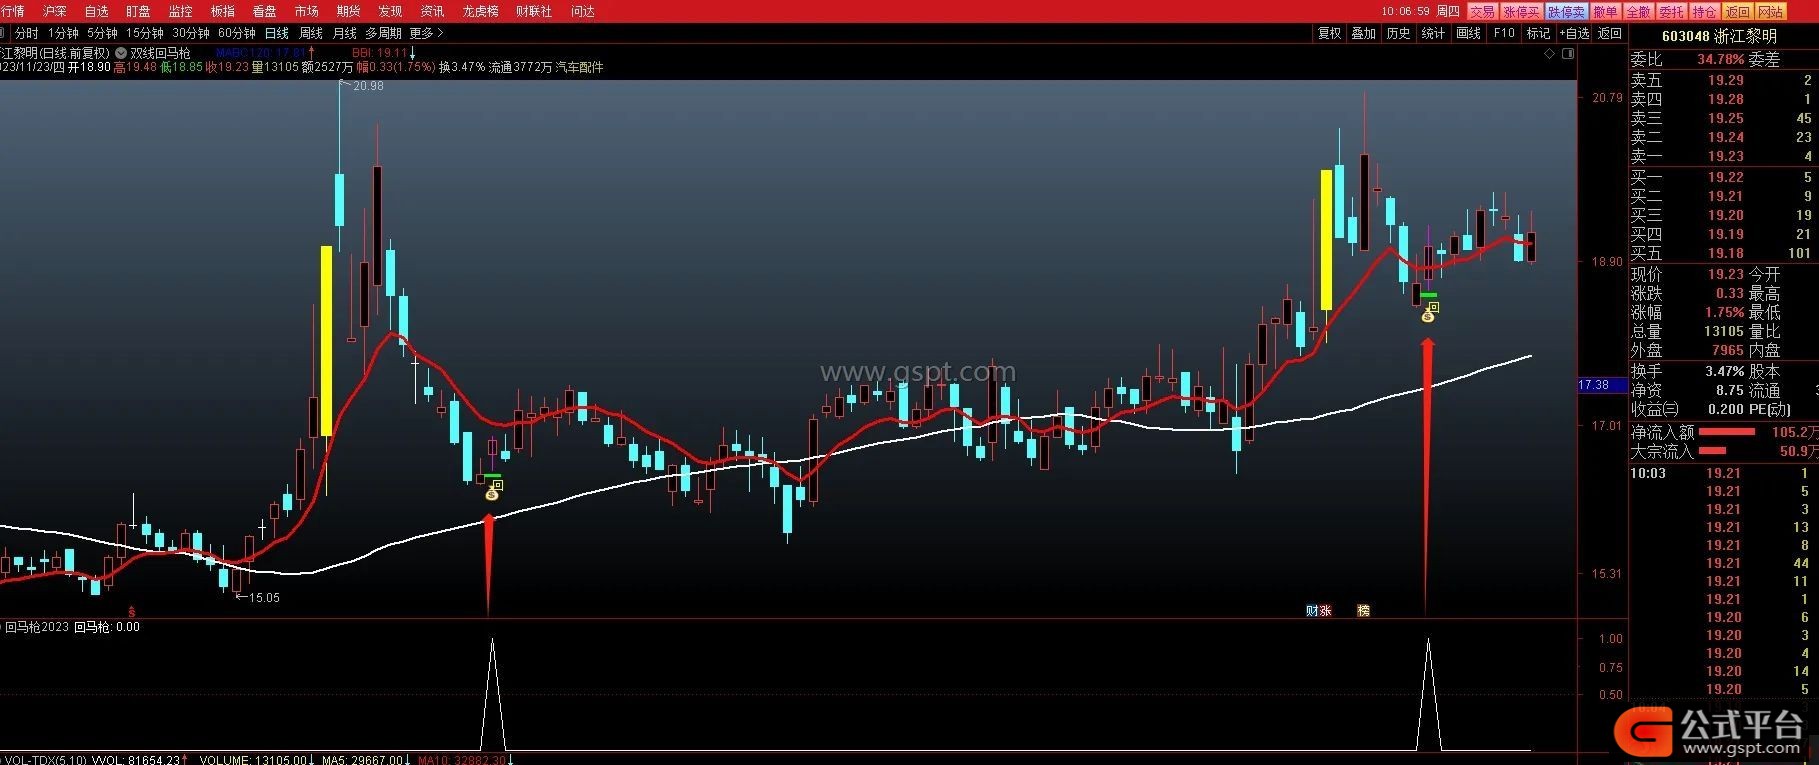Click the 委托 orders button

click(x=1671, y=12)
